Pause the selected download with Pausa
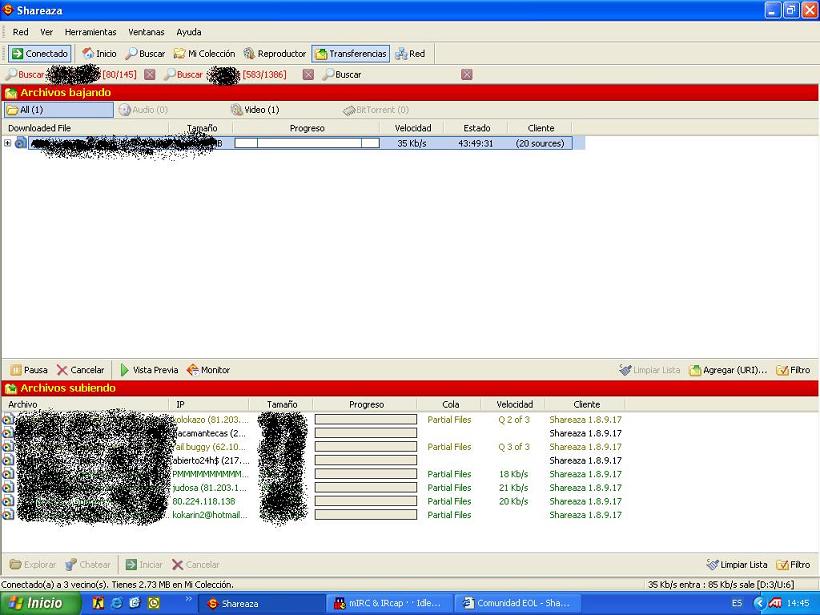Image resolution: width=820 pixels, height=615 pixels. 29,370
